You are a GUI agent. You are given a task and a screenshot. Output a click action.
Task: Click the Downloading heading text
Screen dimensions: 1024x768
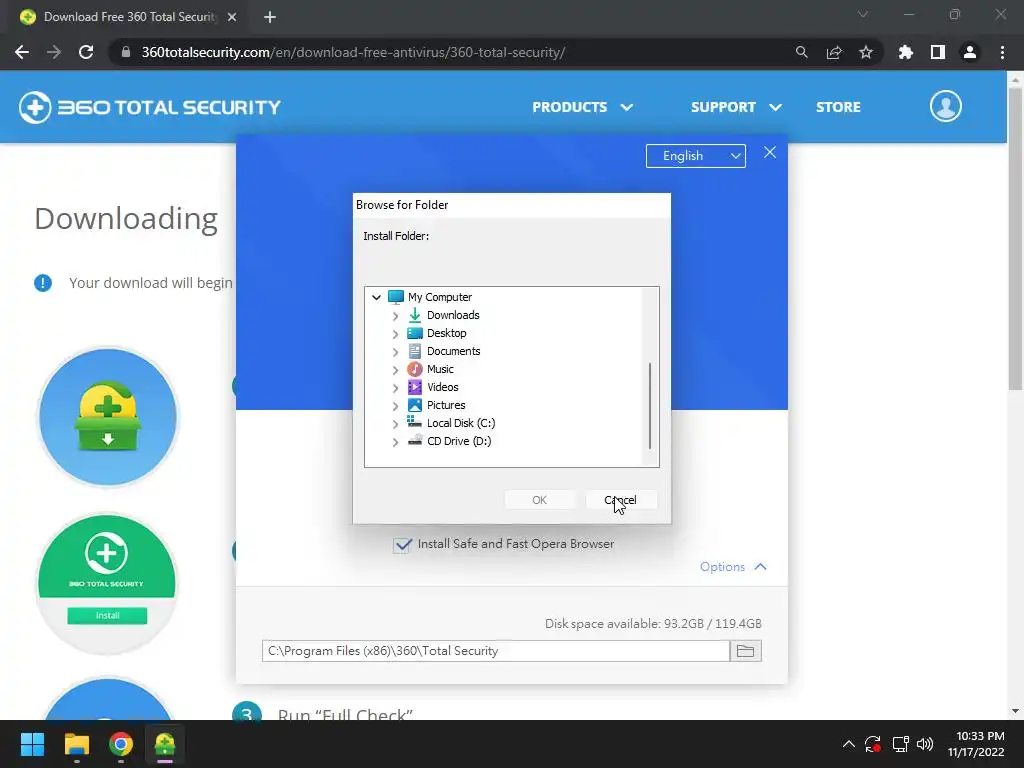tap(126, 219)
